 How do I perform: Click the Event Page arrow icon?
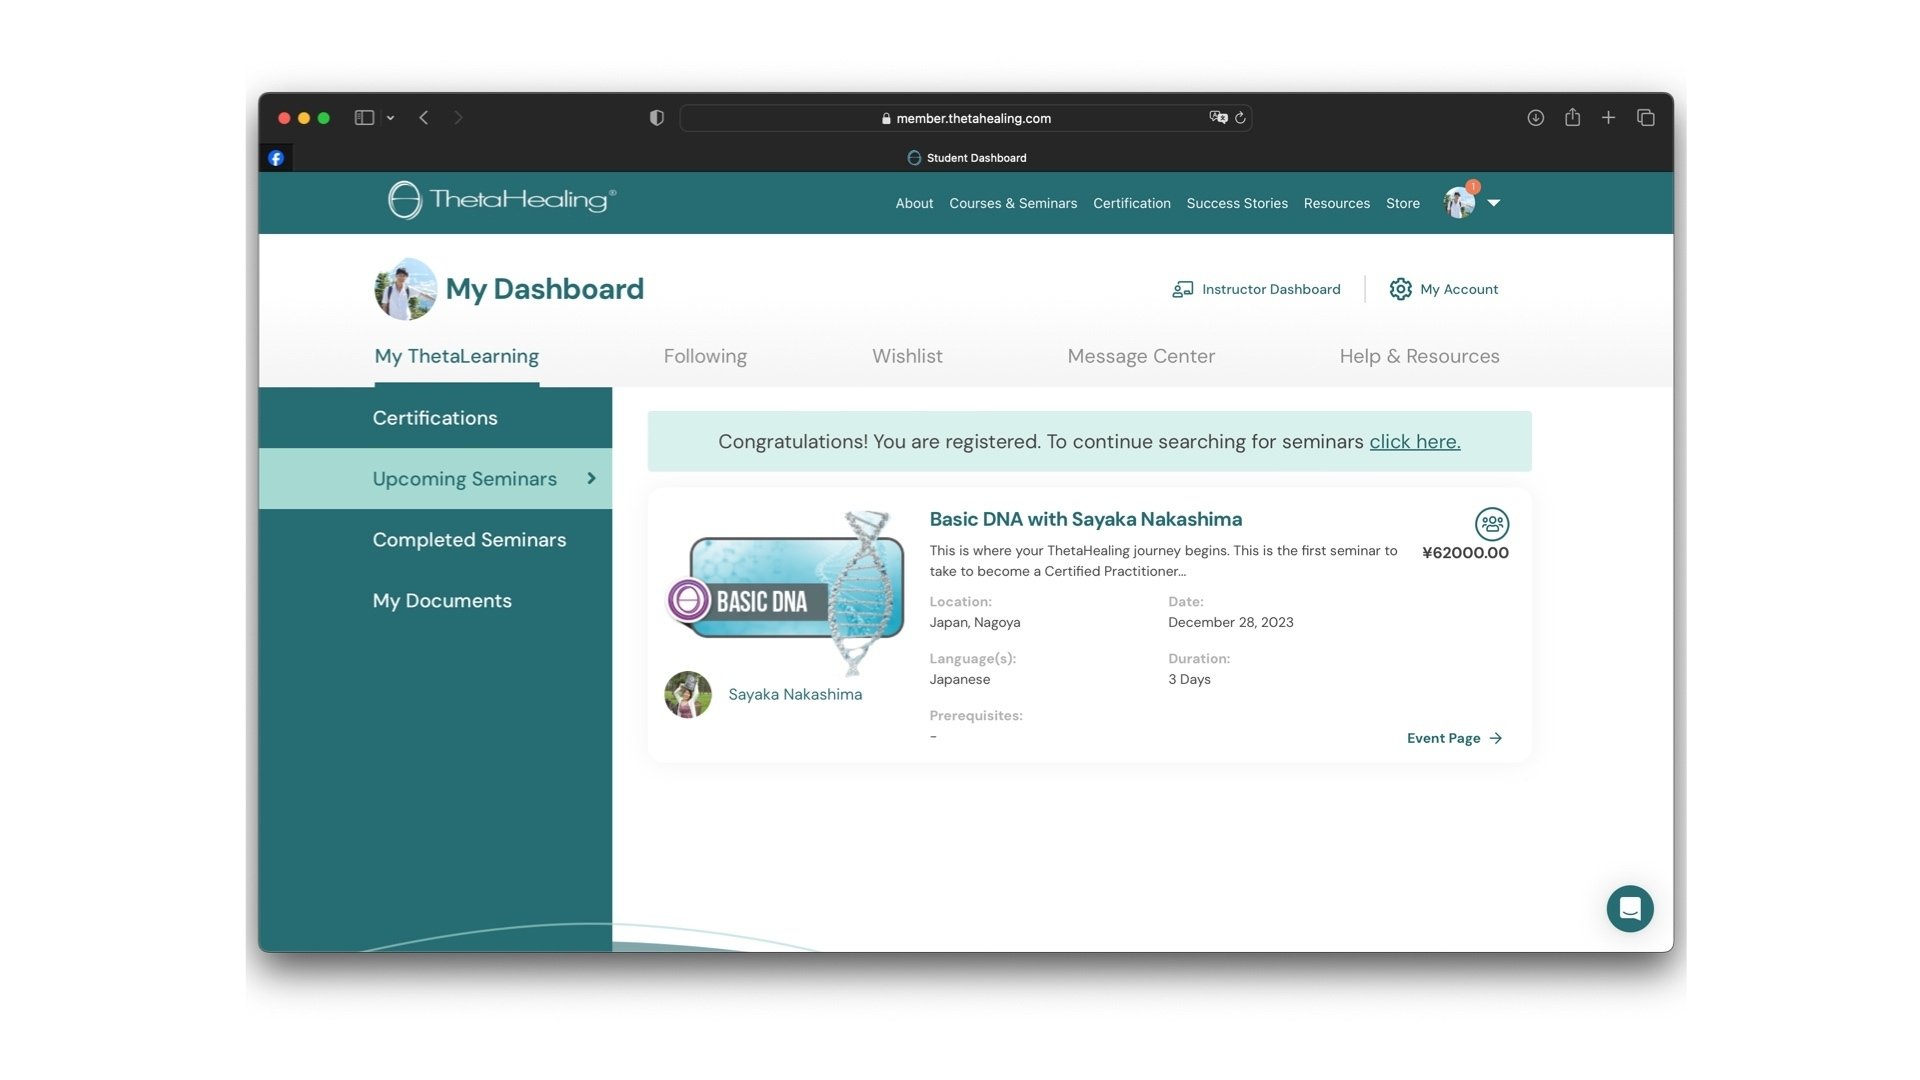[x=1495, y=738]
